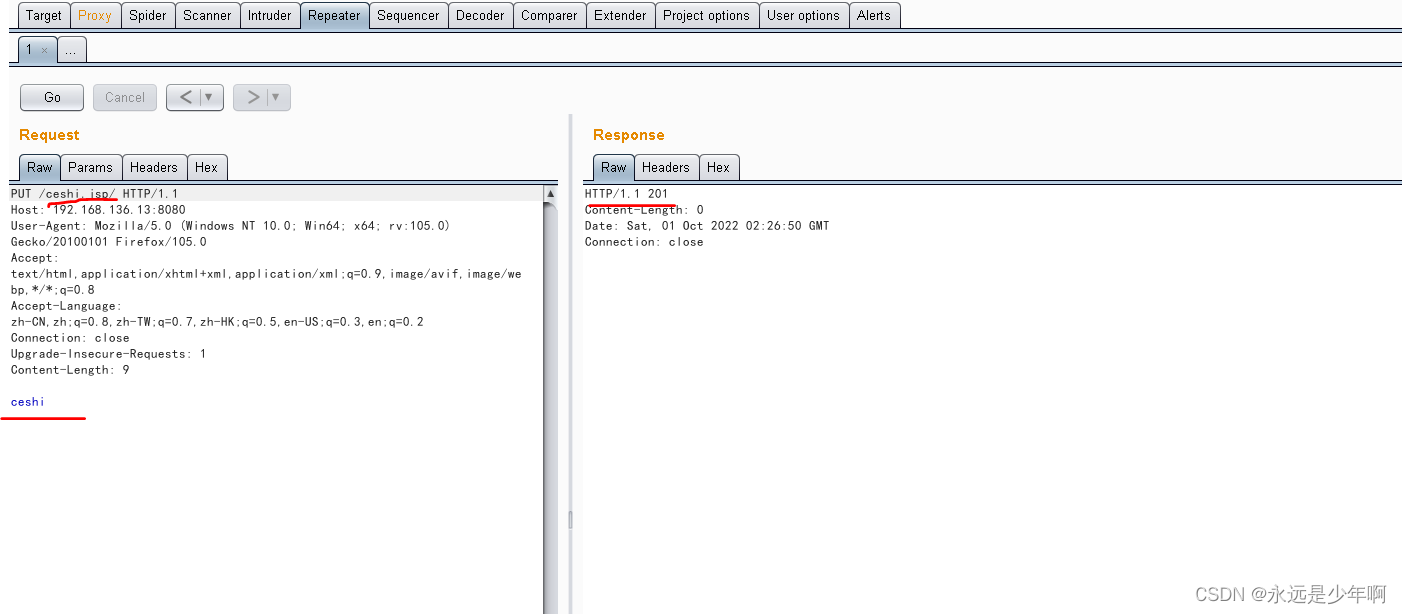Select the Request Raw tab
The image size is (1402, 614).
[40, 167]
